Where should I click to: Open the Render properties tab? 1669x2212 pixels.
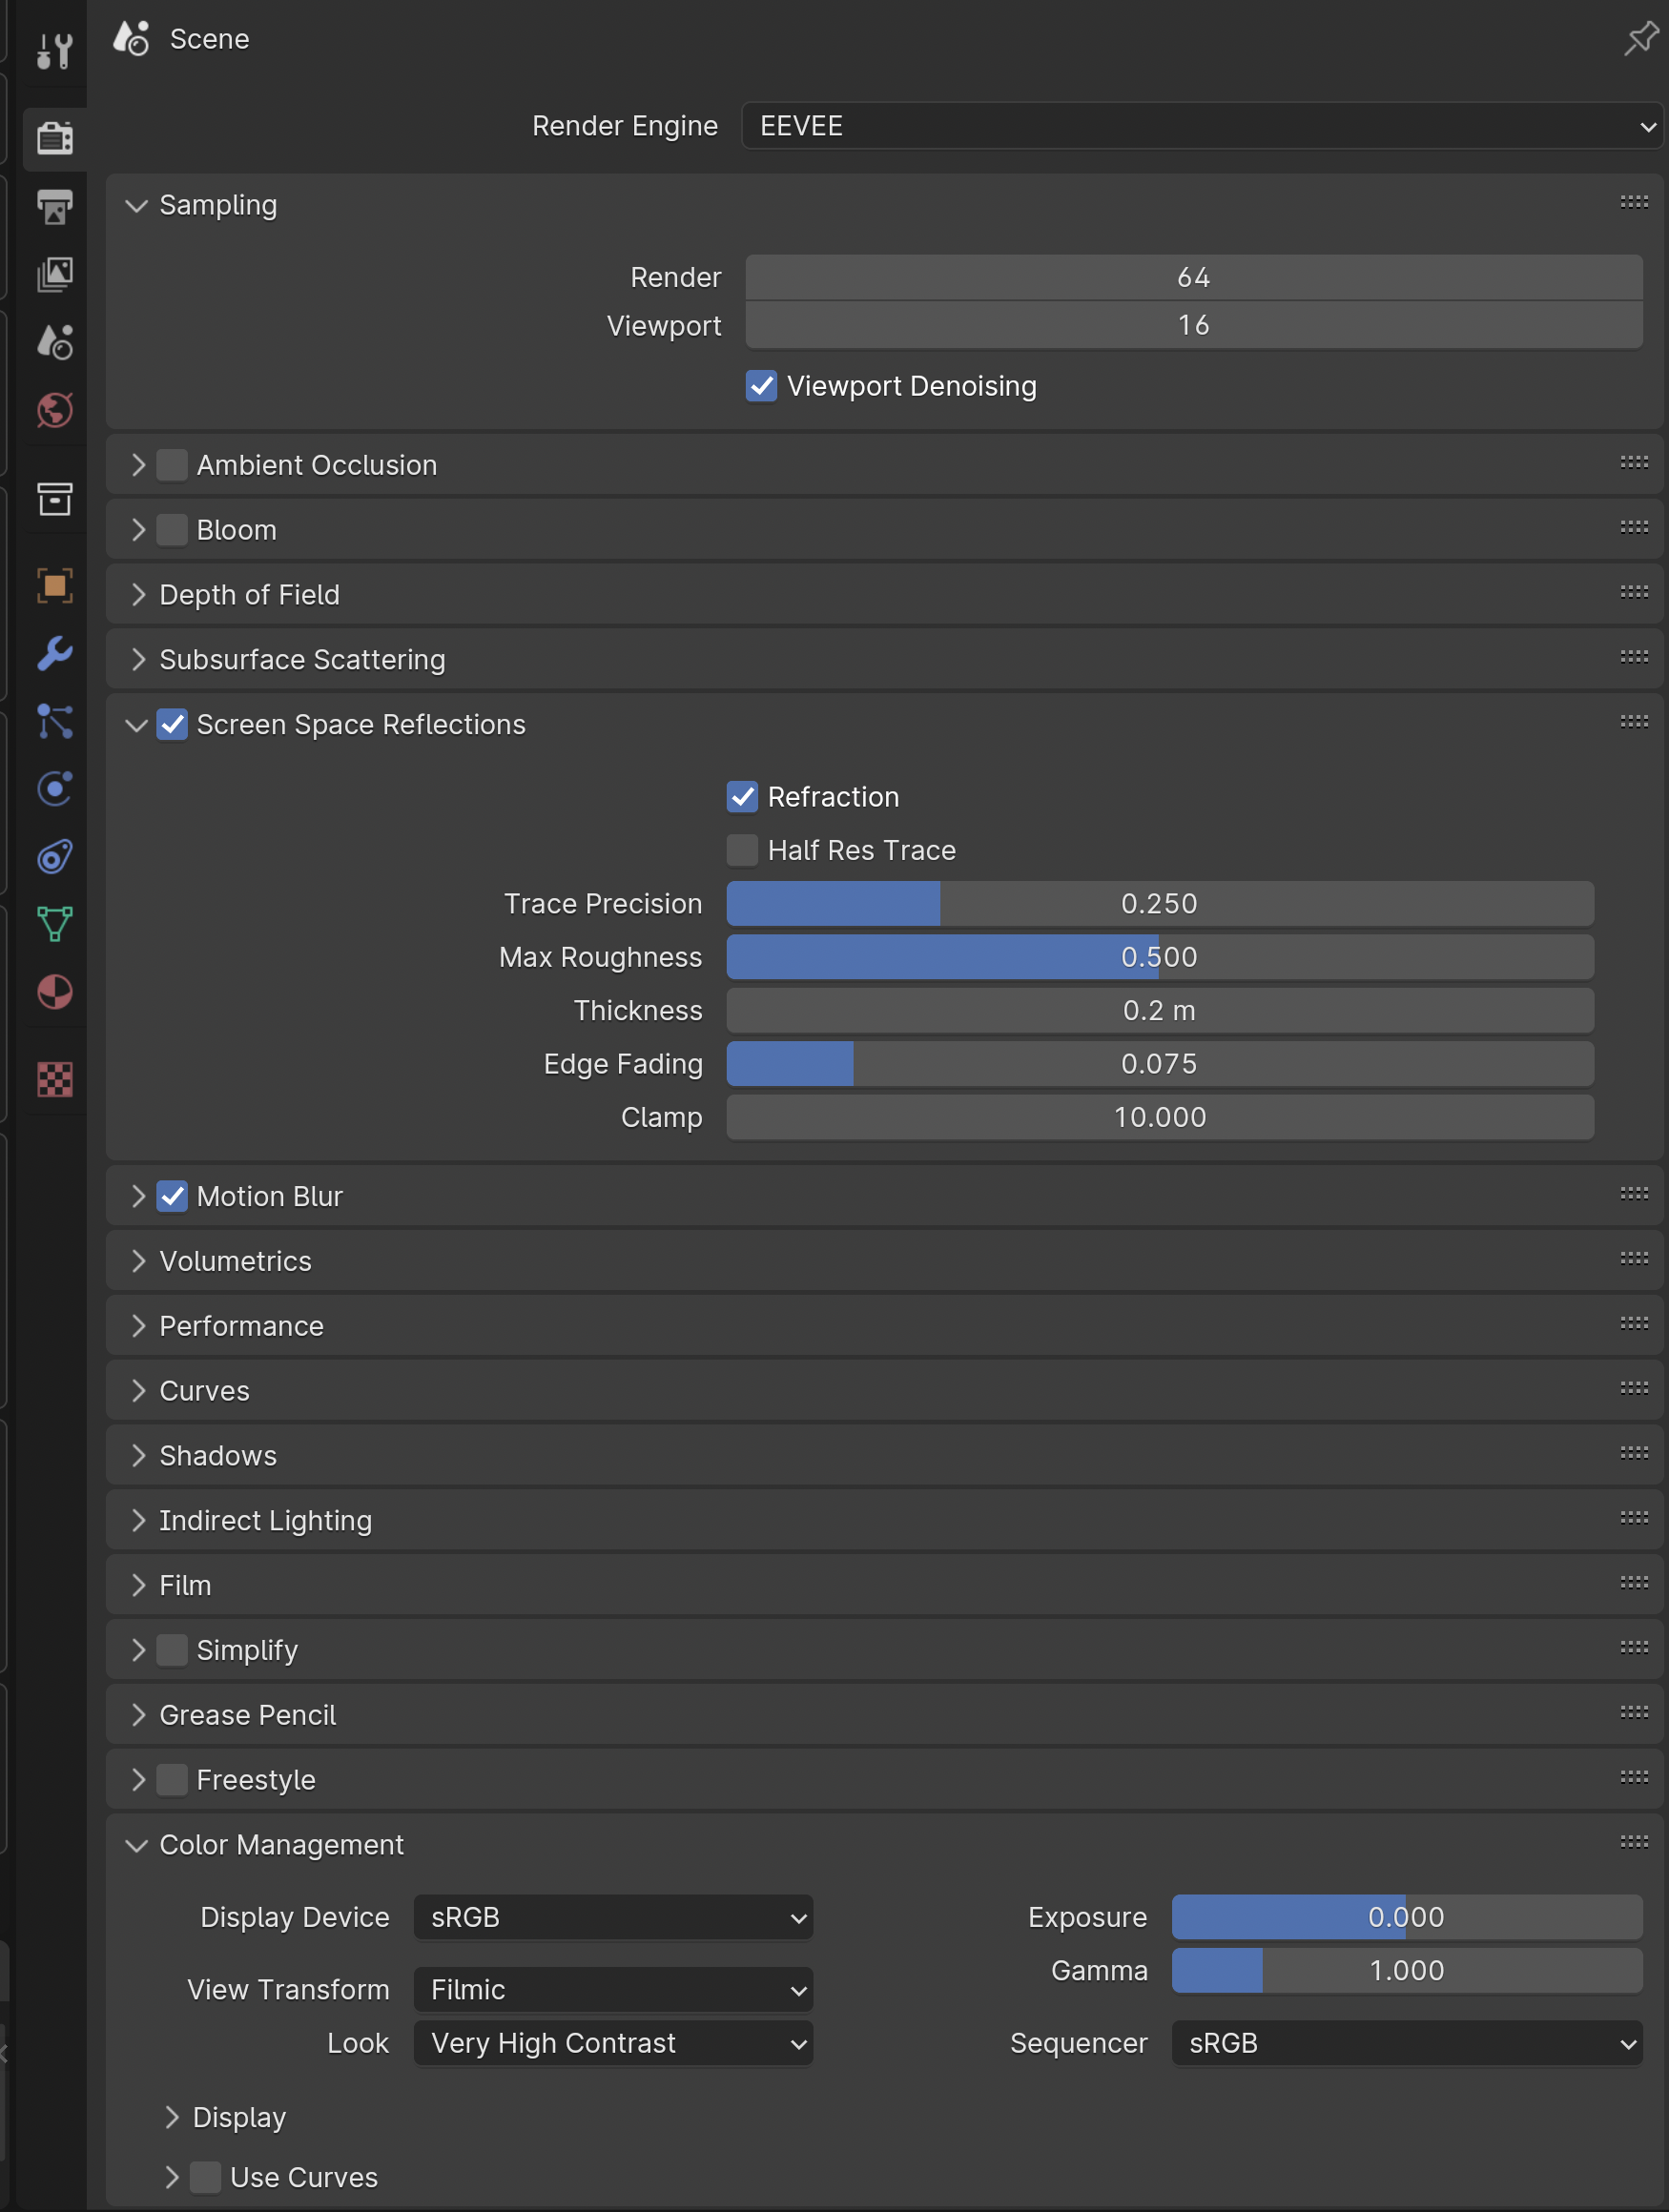(54, 137)
